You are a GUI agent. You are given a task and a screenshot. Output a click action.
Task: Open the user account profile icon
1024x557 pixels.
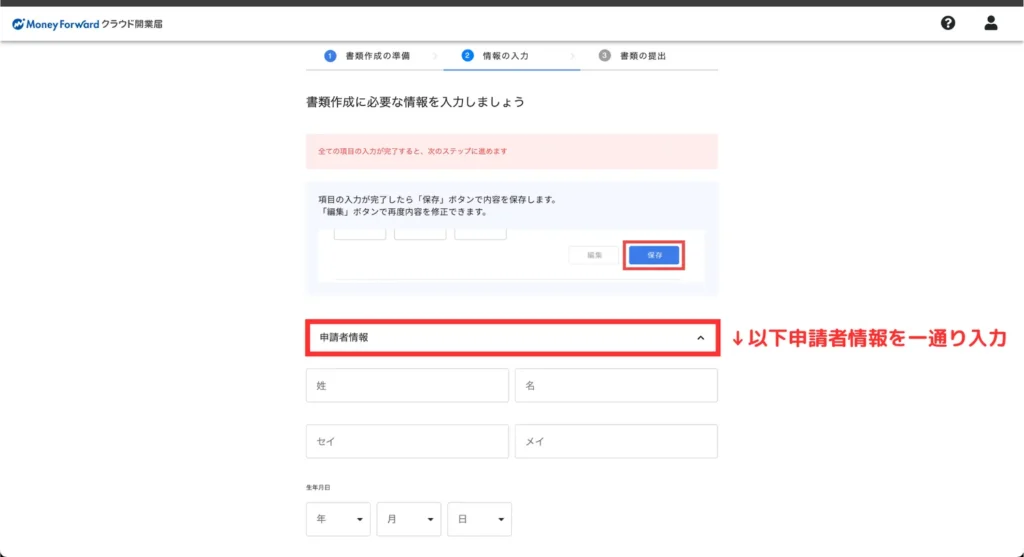coord(991,23)
